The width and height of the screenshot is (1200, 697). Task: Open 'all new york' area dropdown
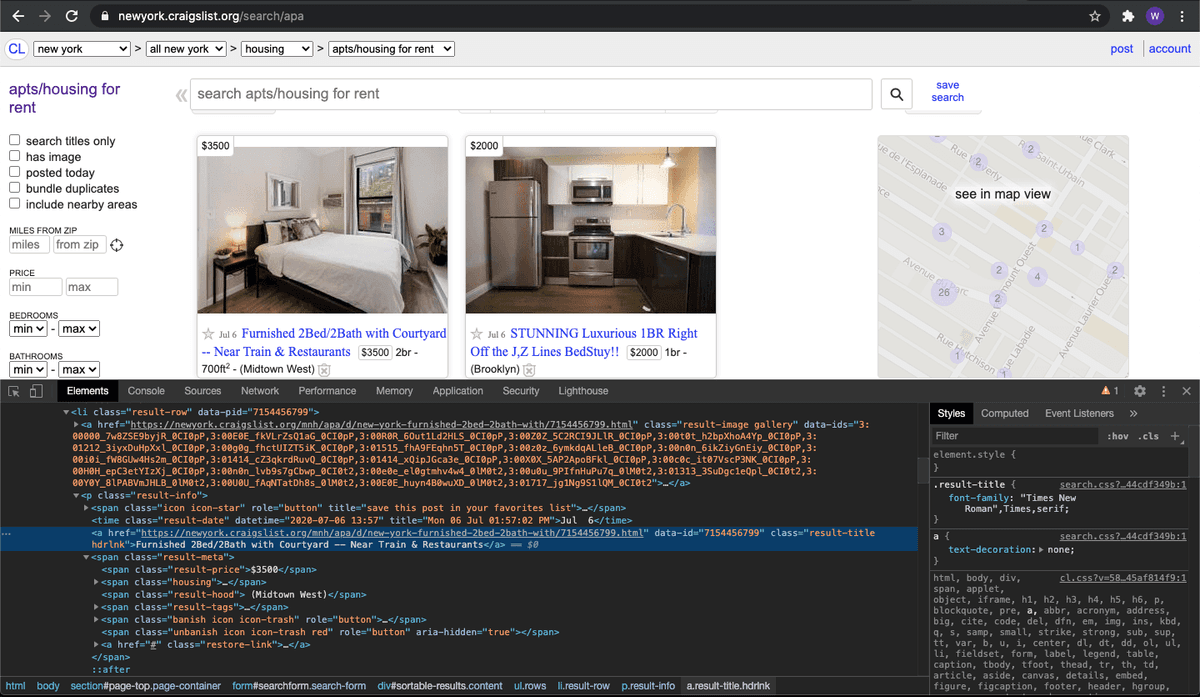pyautogui.click(x=185, y=49)
